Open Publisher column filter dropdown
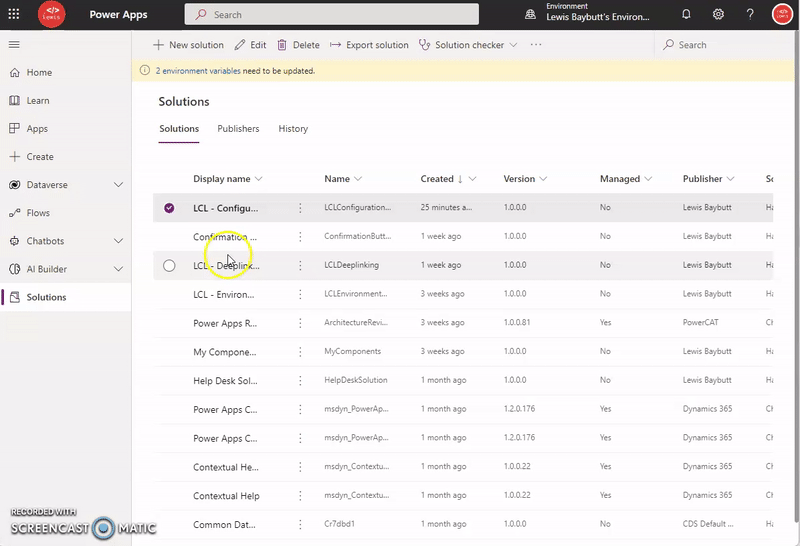 coord(731,179)
